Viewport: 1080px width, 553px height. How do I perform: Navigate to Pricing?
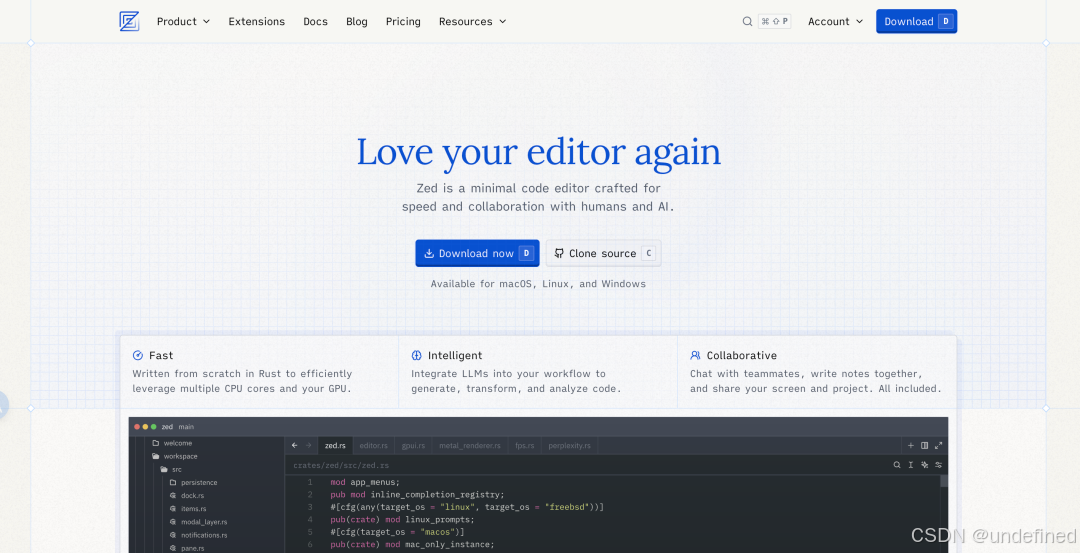pyautogui.click(x=403, y=21)
